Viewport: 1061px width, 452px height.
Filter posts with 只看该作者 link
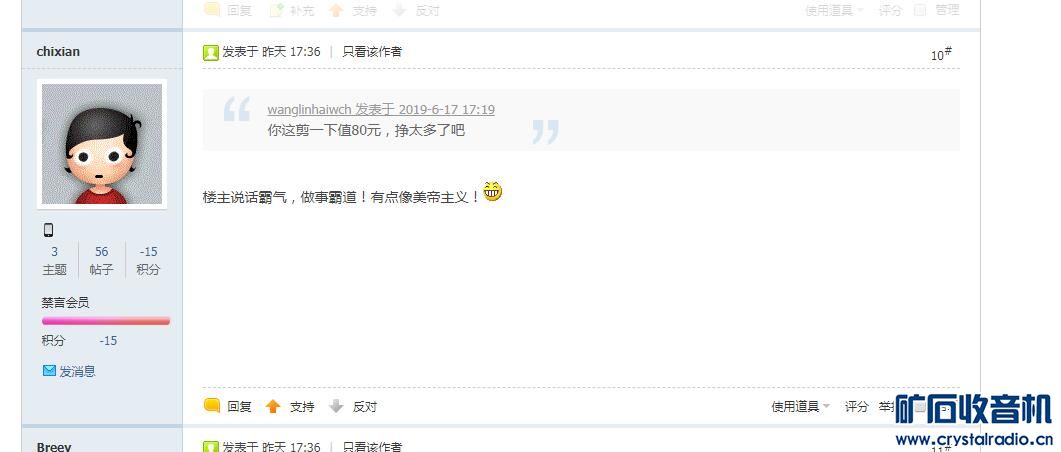372,51
